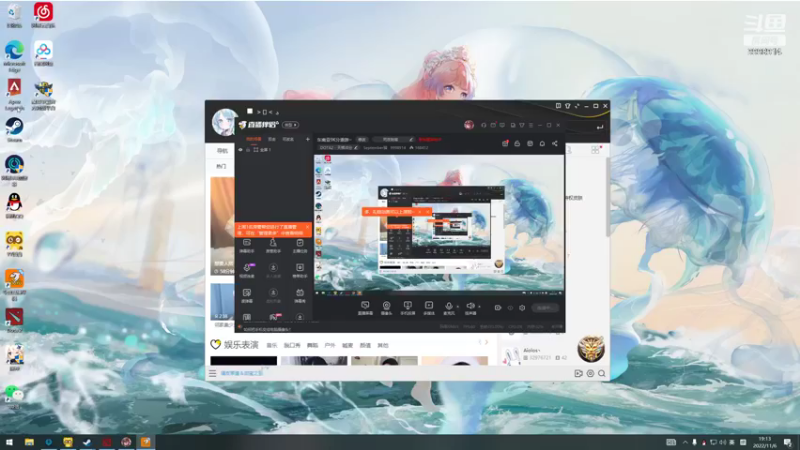Select the second scene tab
Screen dimensions: 800x450
tap(271, 139)
